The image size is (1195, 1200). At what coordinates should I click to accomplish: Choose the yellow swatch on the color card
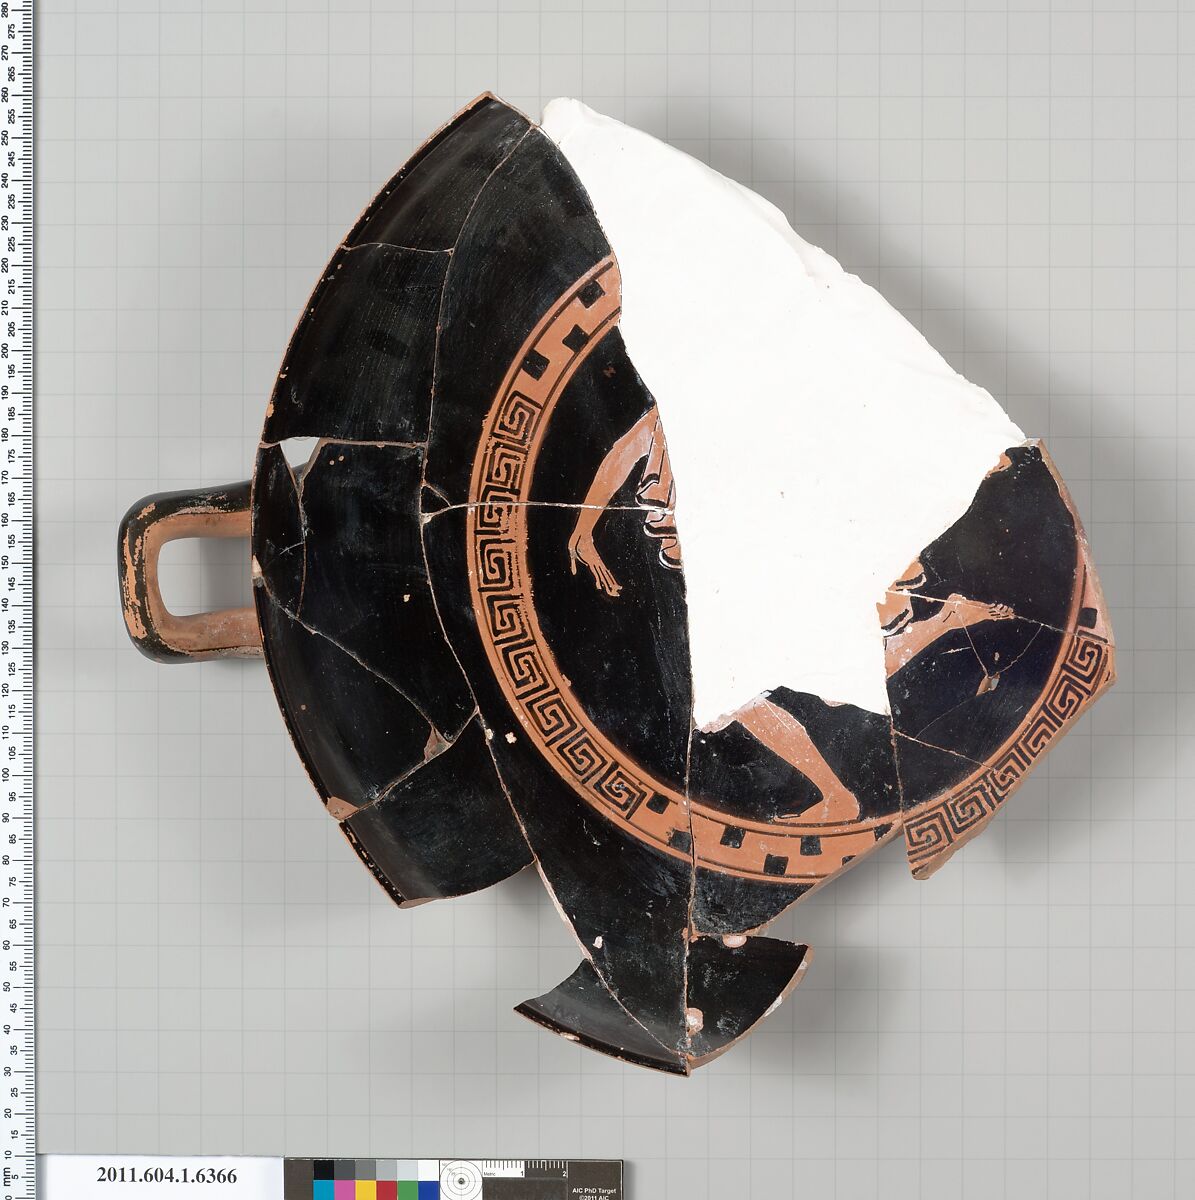(x=366, y=1190)
